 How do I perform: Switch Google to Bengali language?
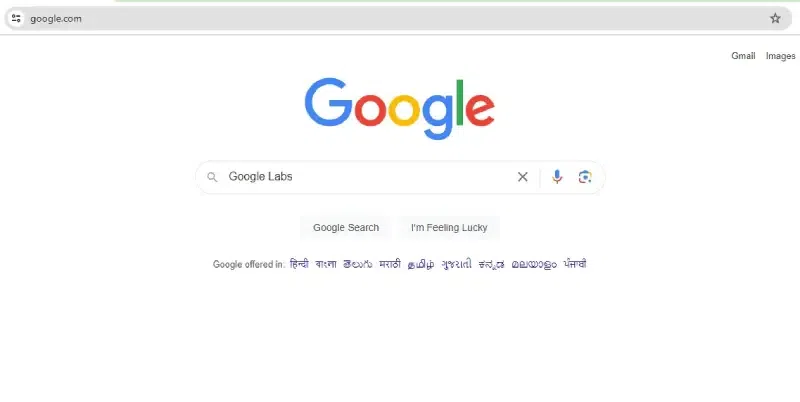[326, 264]
